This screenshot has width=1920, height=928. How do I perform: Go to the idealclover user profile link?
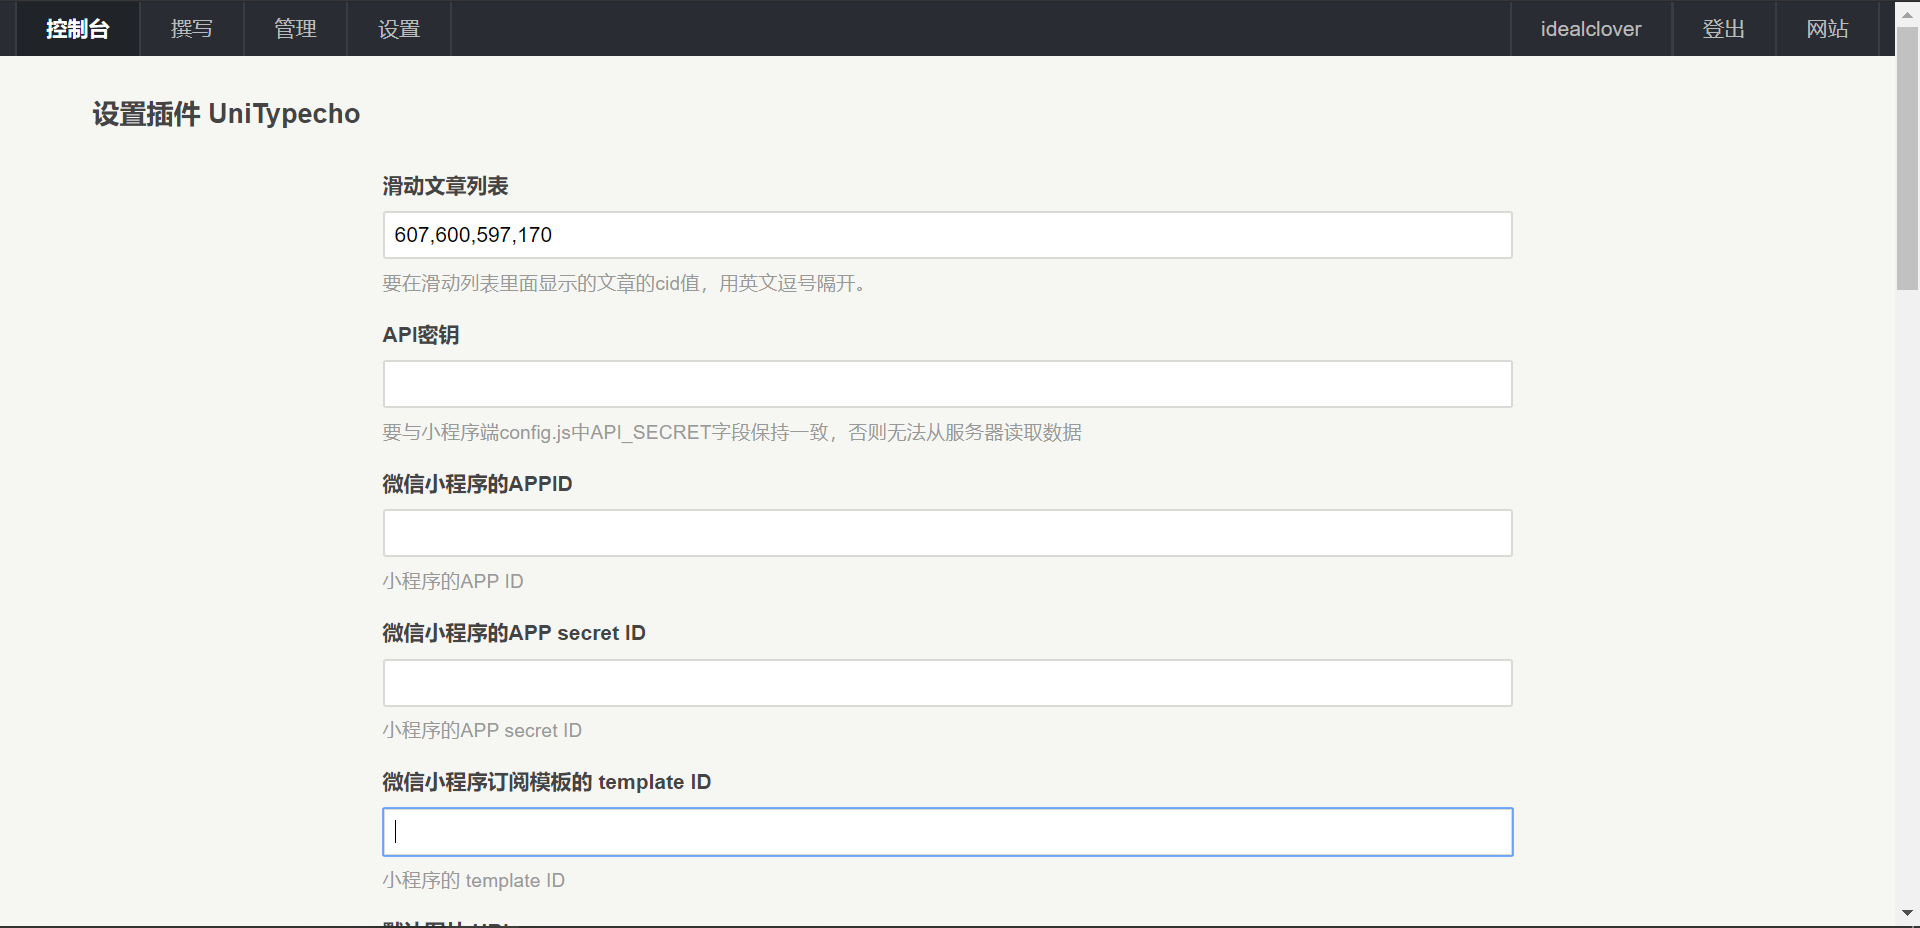click(1590, 29)
